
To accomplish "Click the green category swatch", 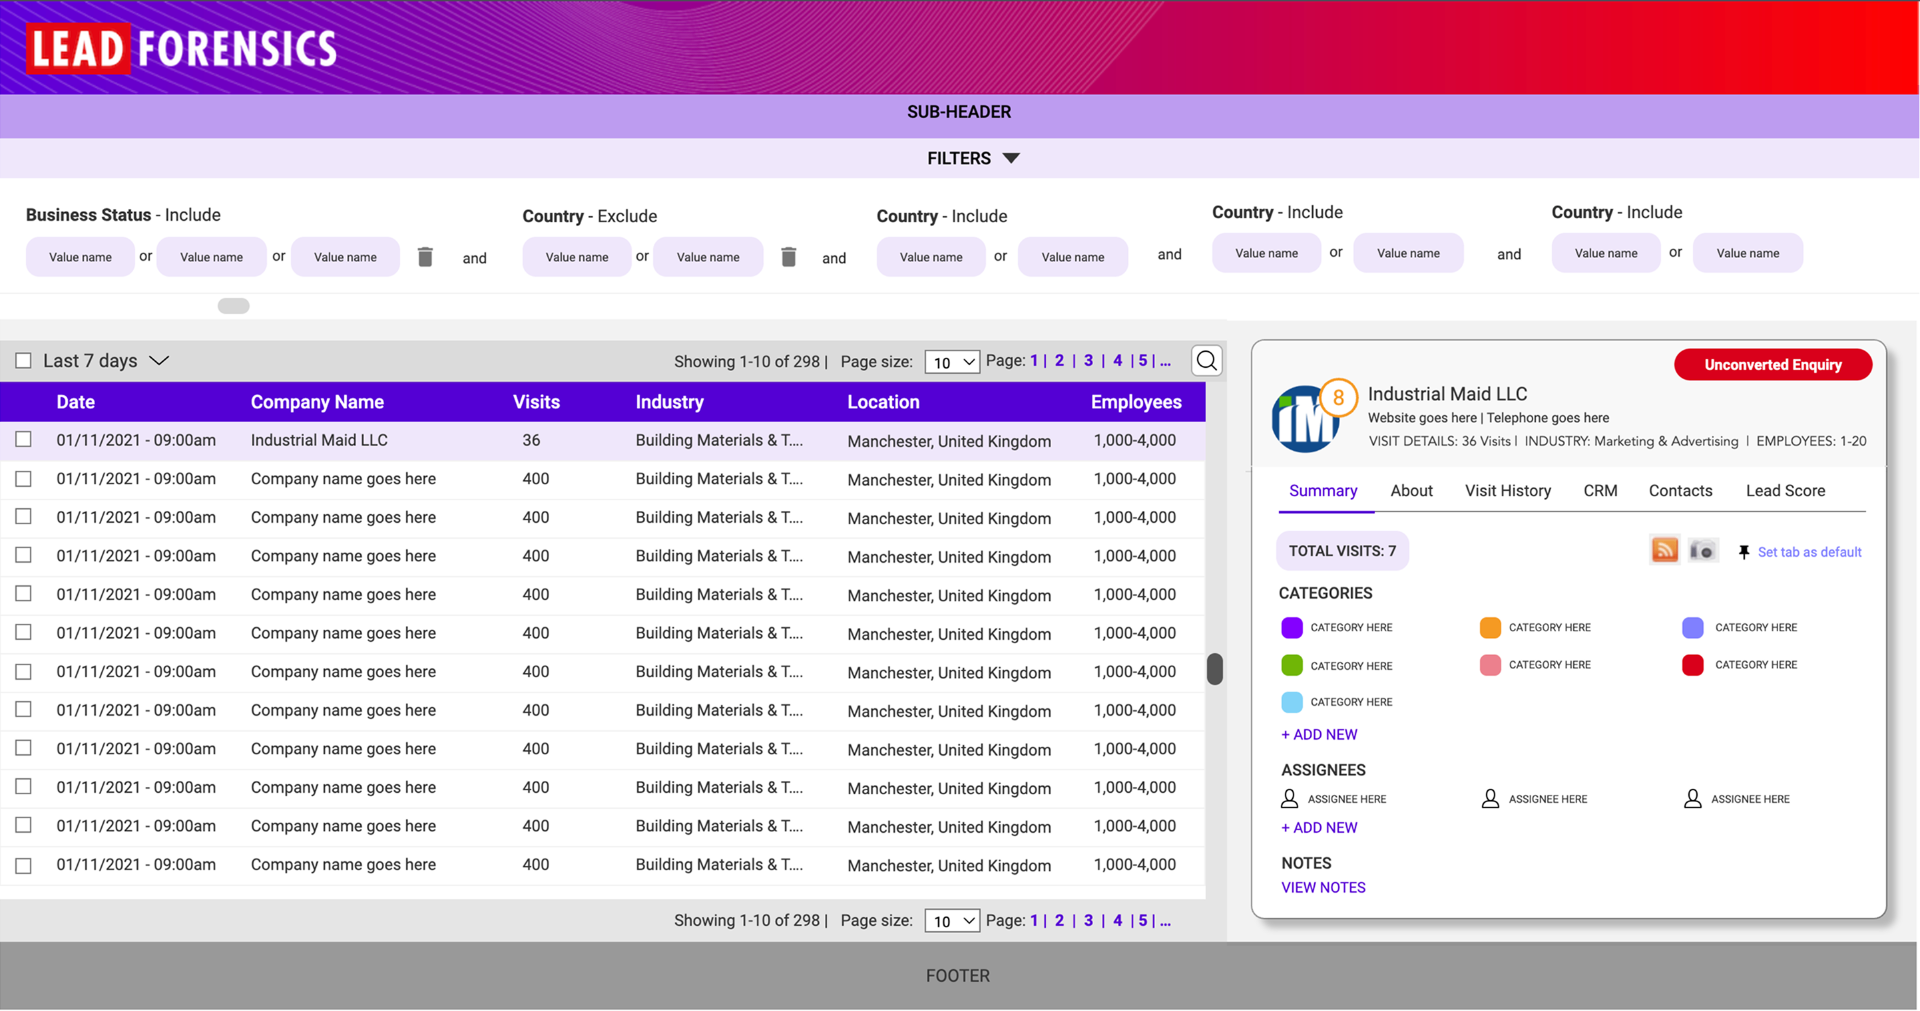I will [x=1291, y=665].
